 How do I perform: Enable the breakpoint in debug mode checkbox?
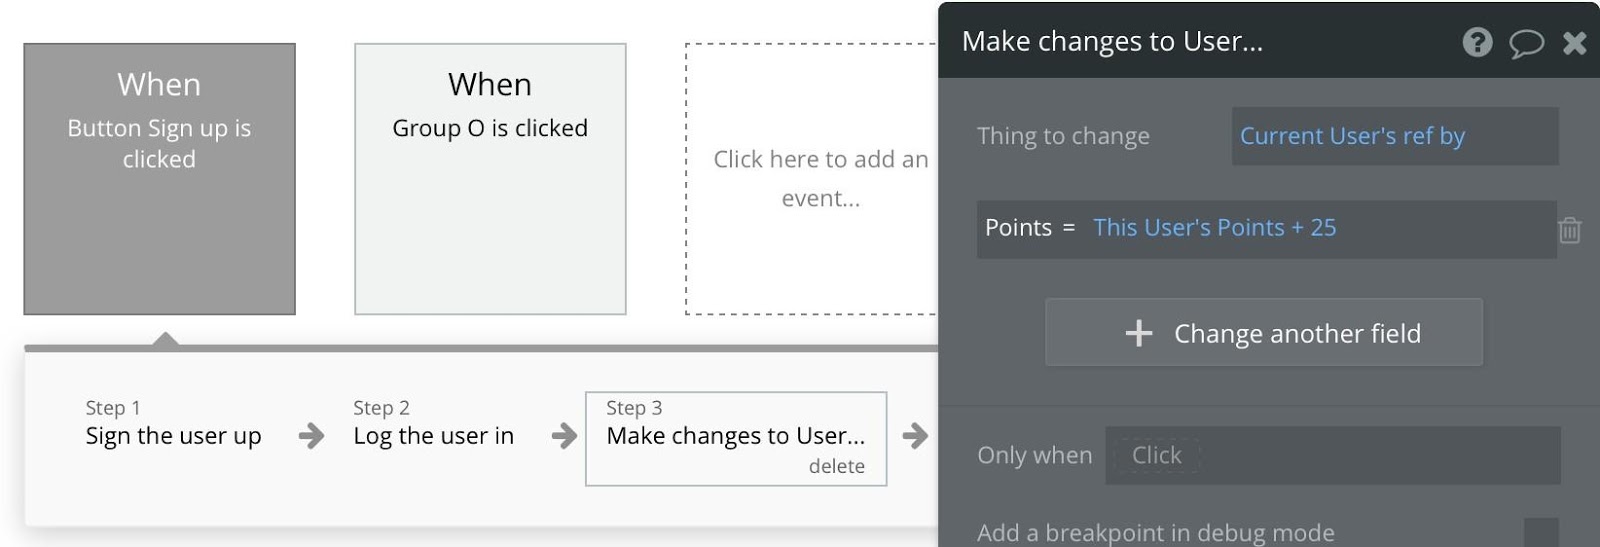click(1541, 532)
